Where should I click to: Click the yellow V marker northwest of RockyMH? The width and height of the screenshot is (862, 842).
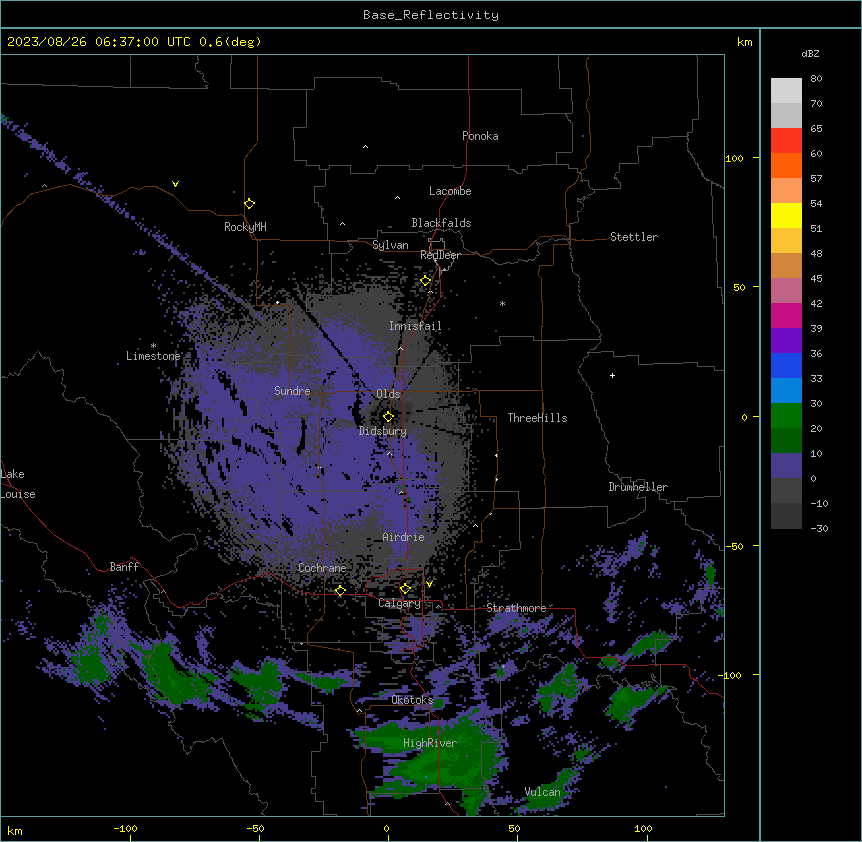175,184
